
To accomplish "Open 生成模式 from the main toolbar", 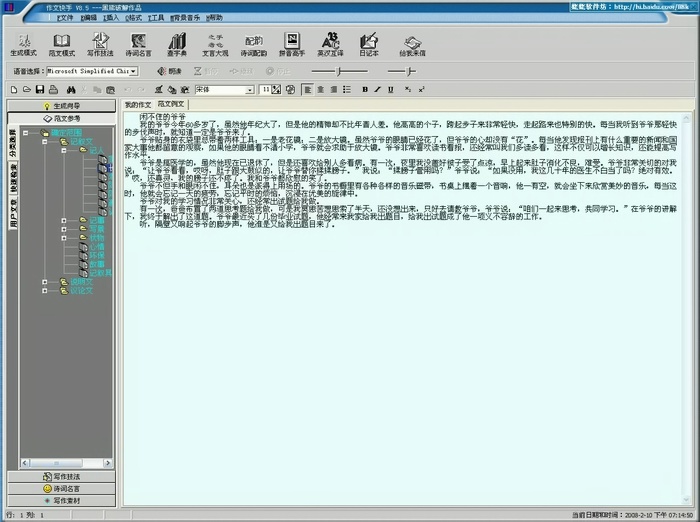I will tap(23, 43).
